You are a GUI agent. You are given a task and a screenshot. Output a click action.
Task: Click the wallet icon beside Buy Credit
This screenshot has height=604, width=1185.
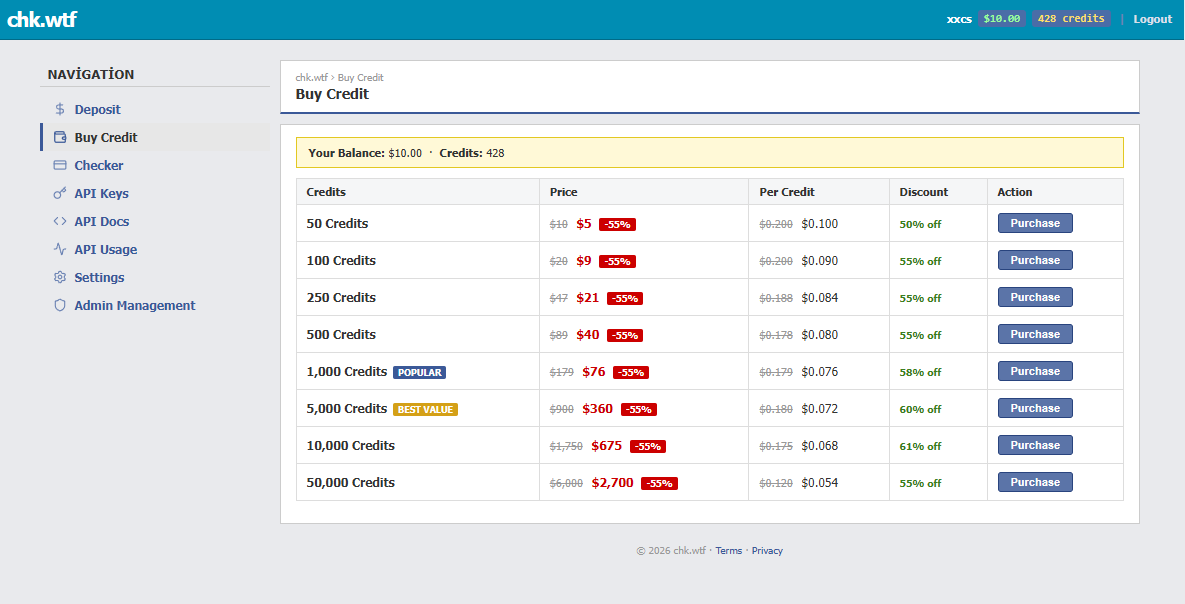[x=60, y=138]
